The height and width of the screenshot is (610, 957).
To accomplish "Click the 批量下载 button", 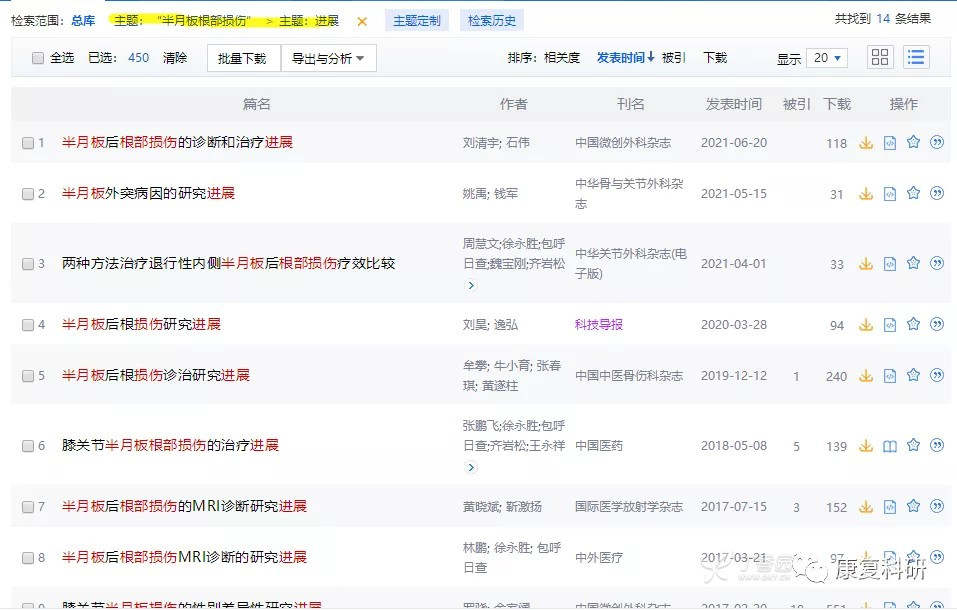I will pos(243,58).
